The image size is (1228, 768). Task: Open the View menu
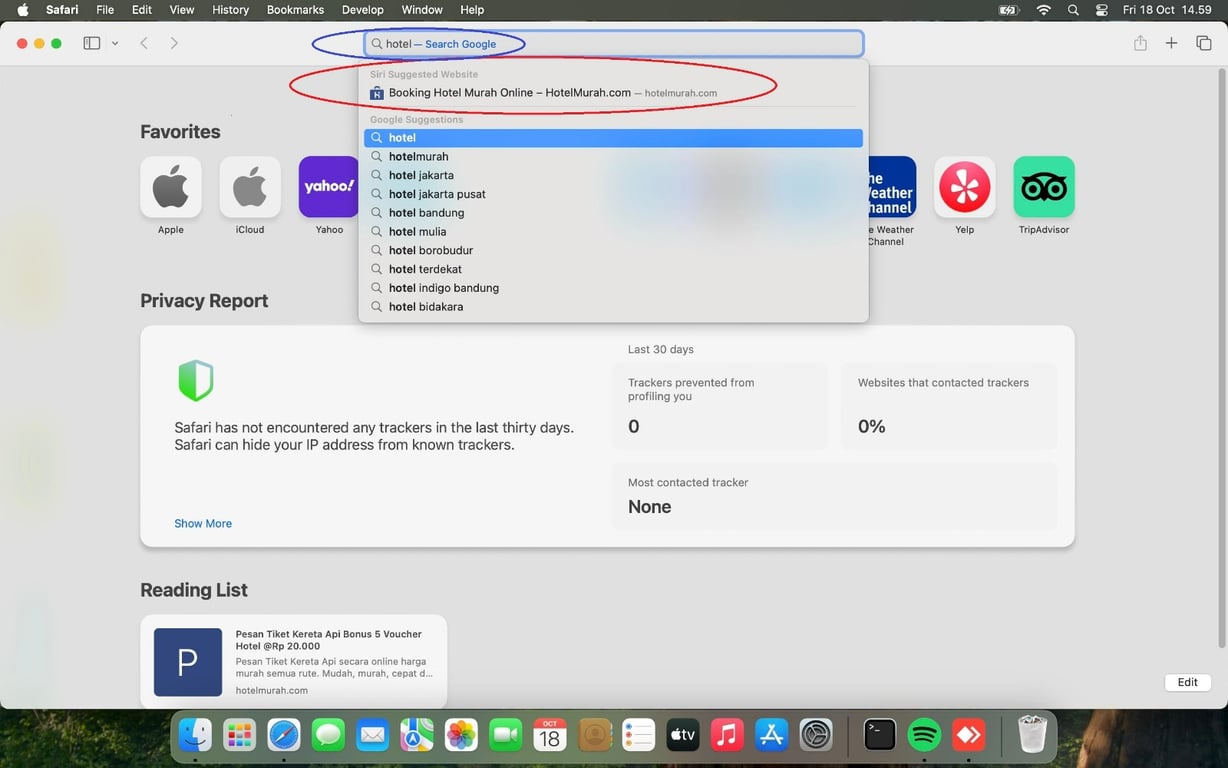[182, 10]
